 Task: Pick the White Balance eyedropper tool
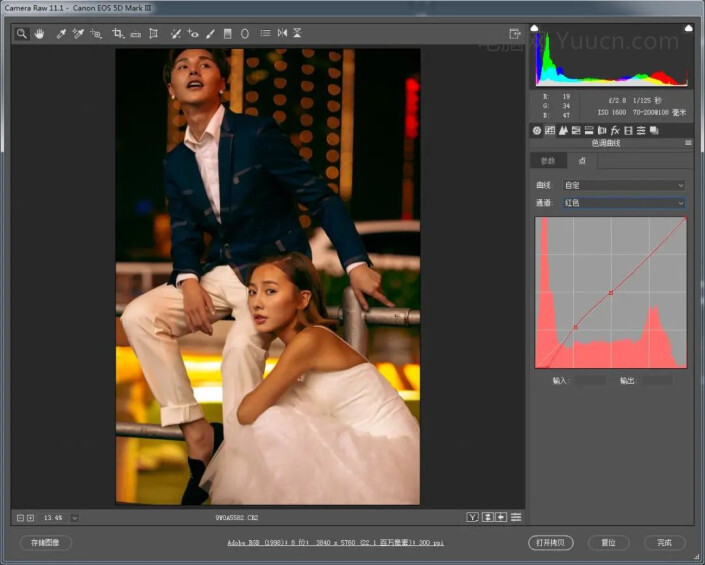[x=61, y=34]
